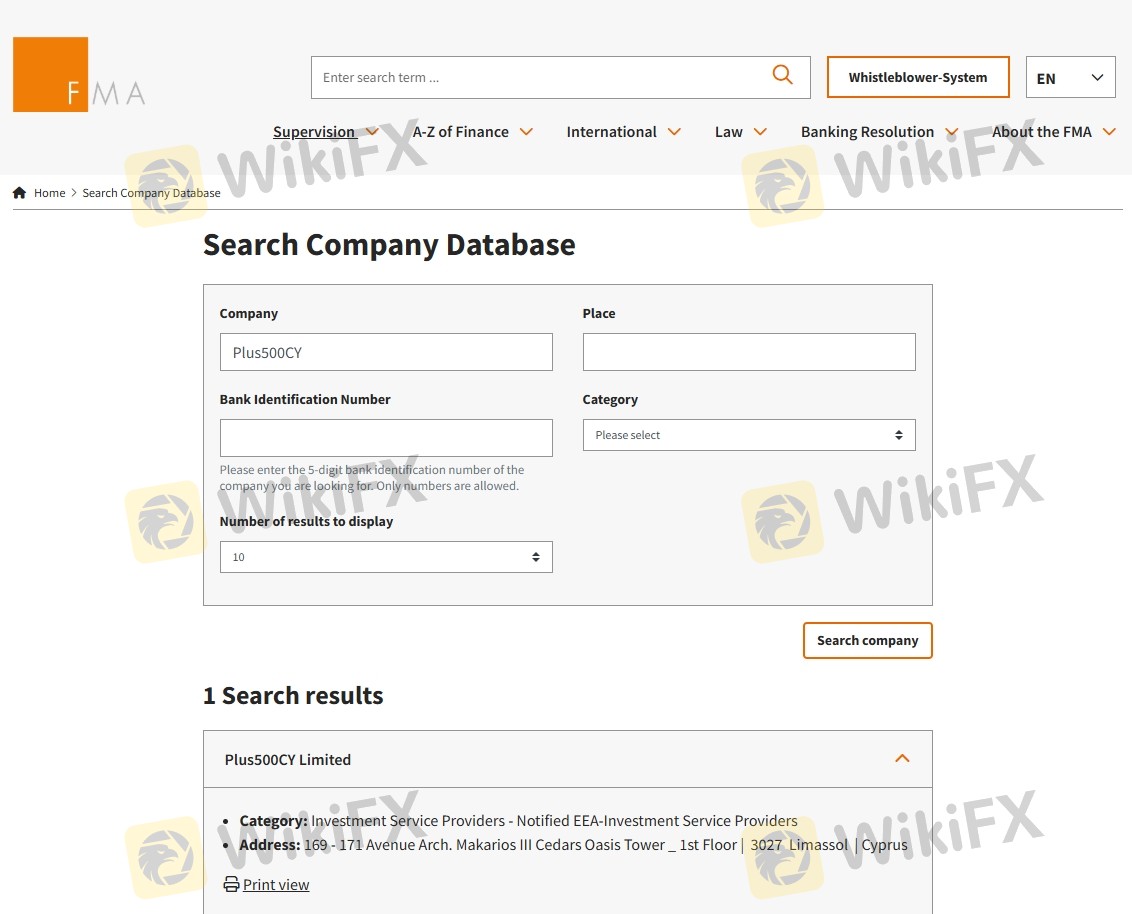The width and height of the screenshot is (1132, 914).
Task: Click the magnifier search icon in header
Action: [783, 74]
